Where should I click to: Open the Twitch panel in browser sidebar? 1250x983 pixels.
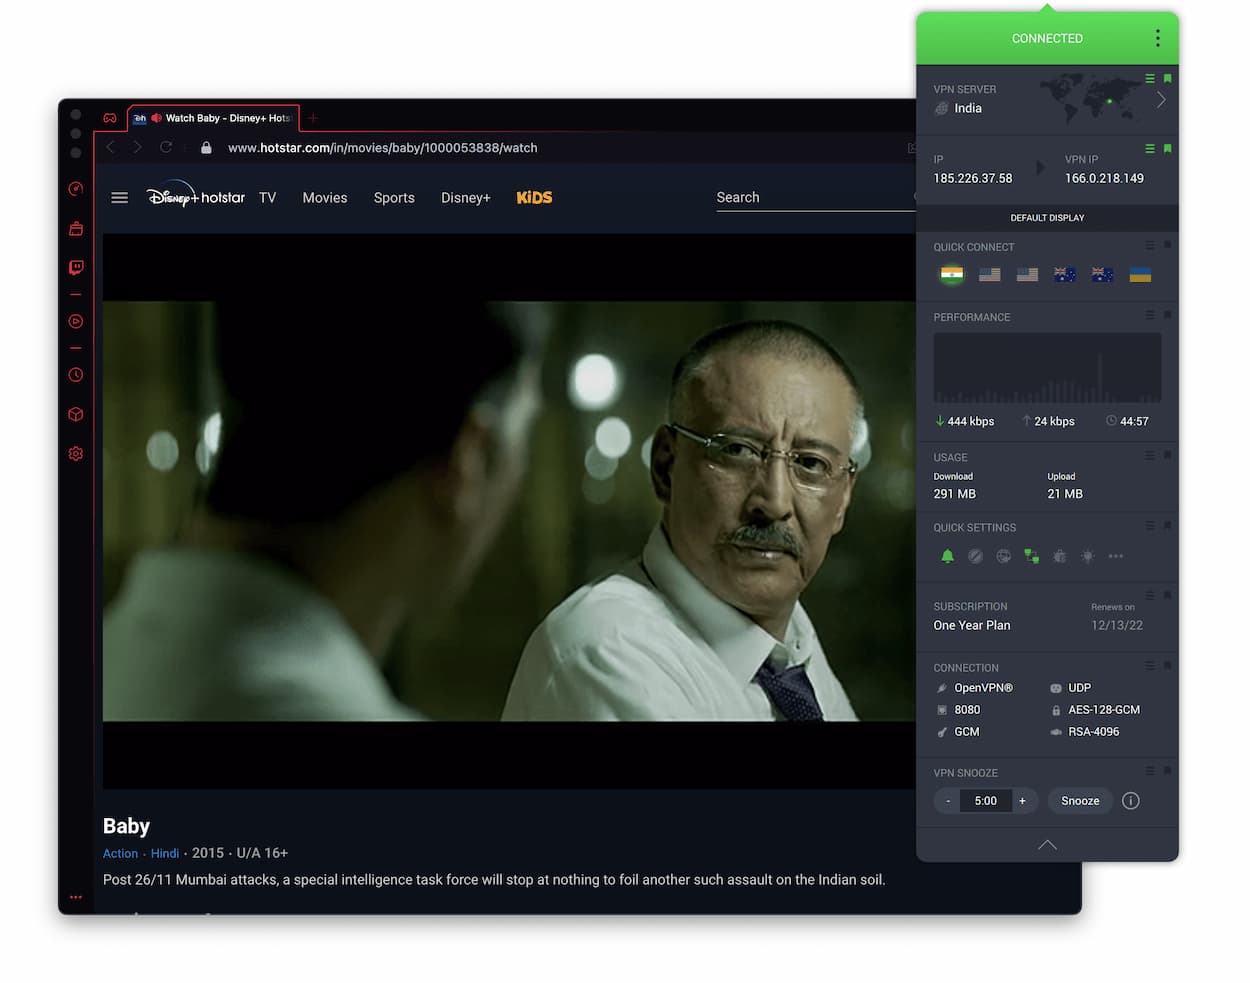point(76,267)
